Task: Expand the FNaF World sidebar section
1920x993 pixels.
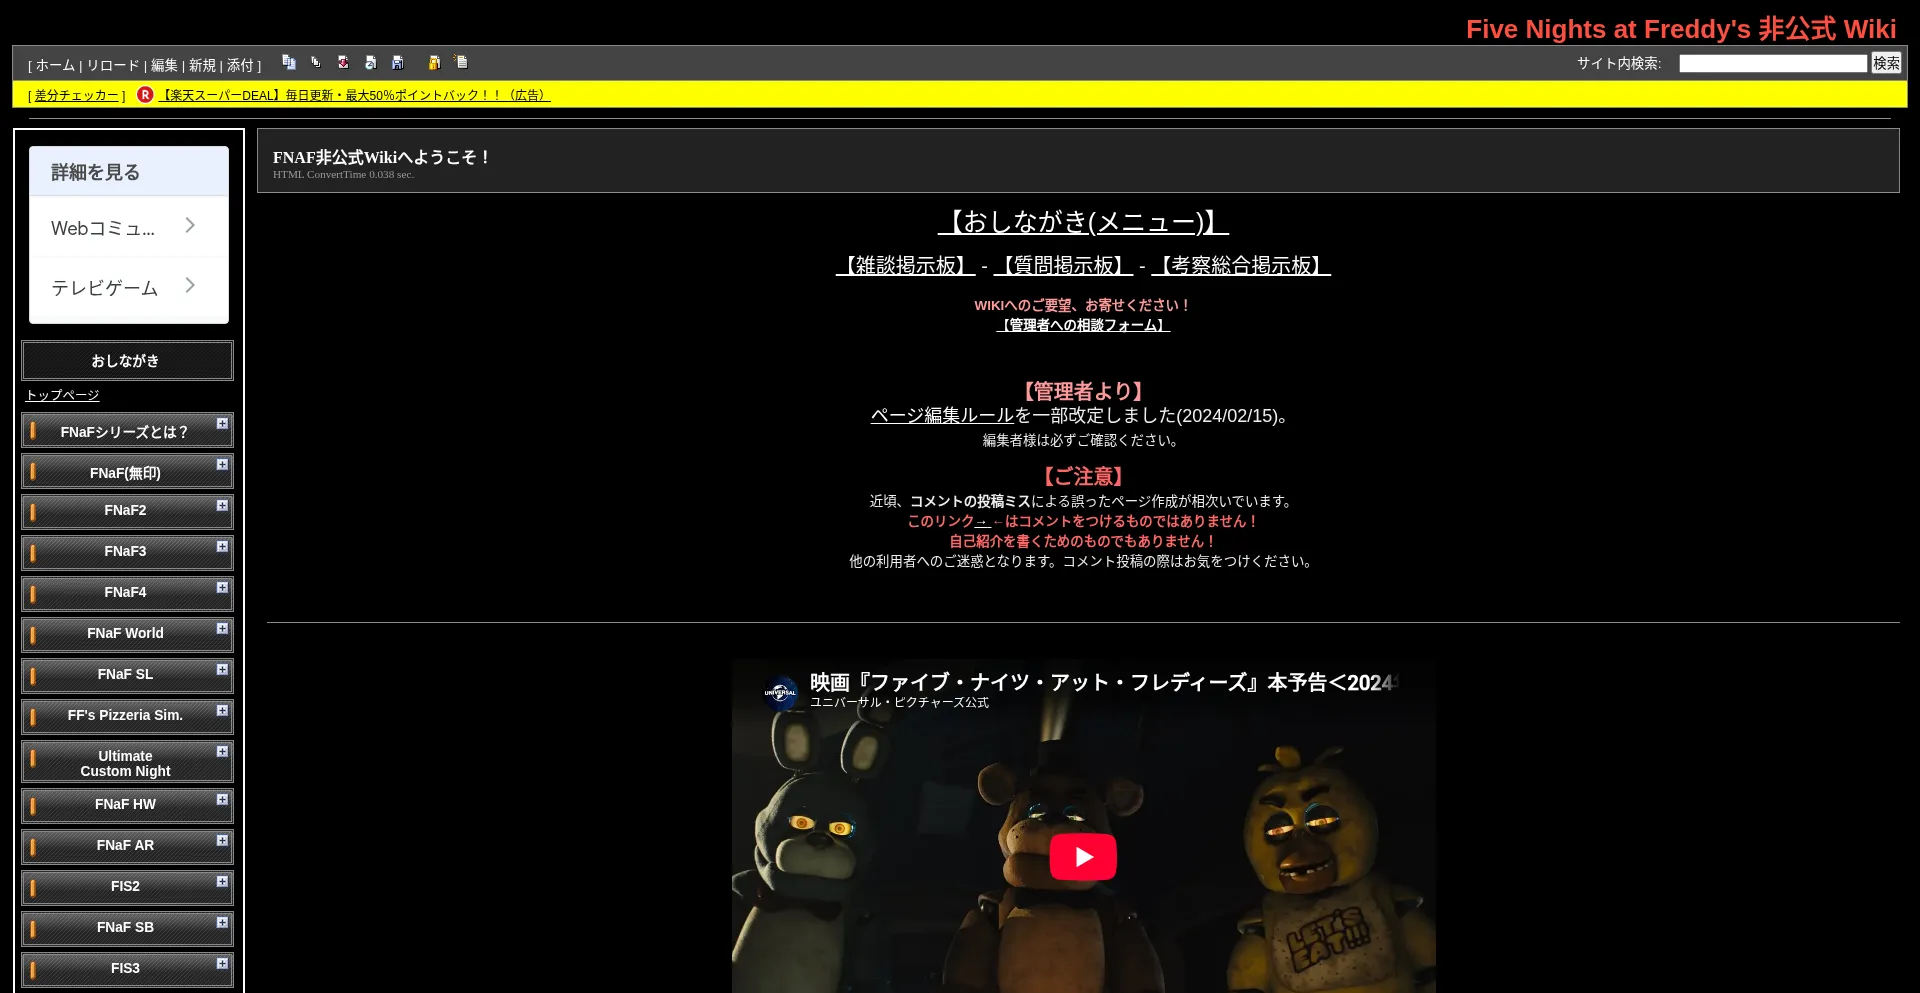Action: click(x=222, y=629)
